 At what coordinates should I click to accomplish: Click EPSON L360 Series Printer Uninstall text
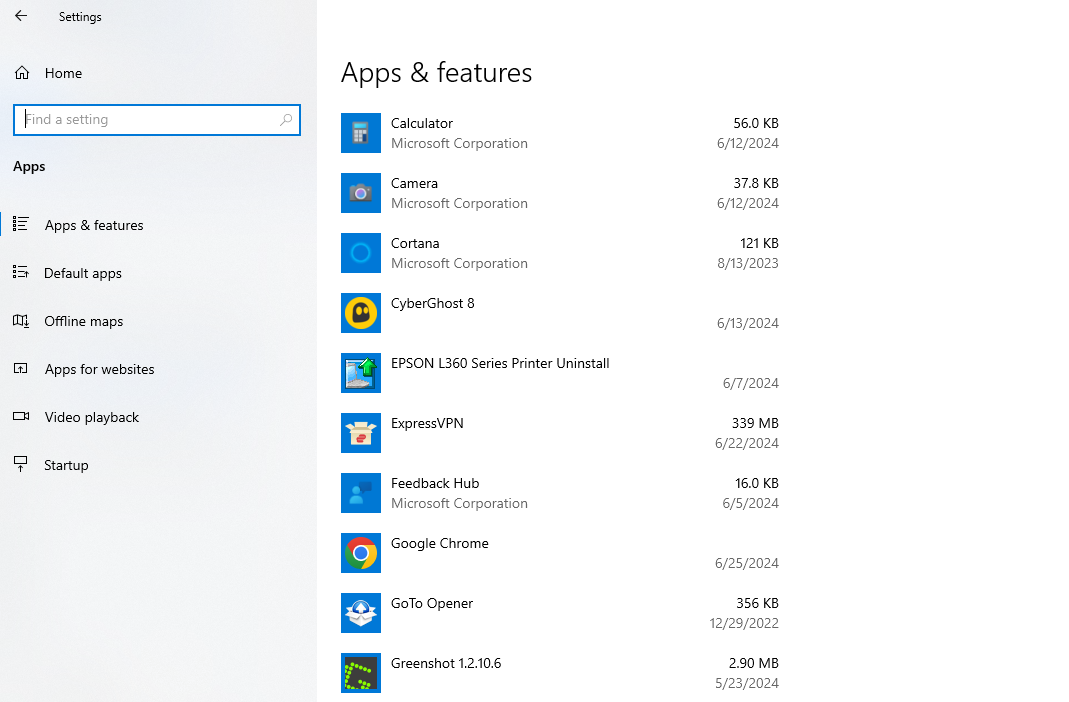pos(500,363)
